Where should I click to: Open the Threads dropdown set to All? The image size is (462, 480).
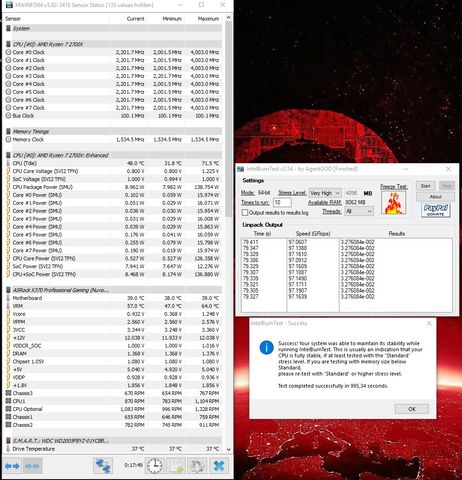[359, 211]
